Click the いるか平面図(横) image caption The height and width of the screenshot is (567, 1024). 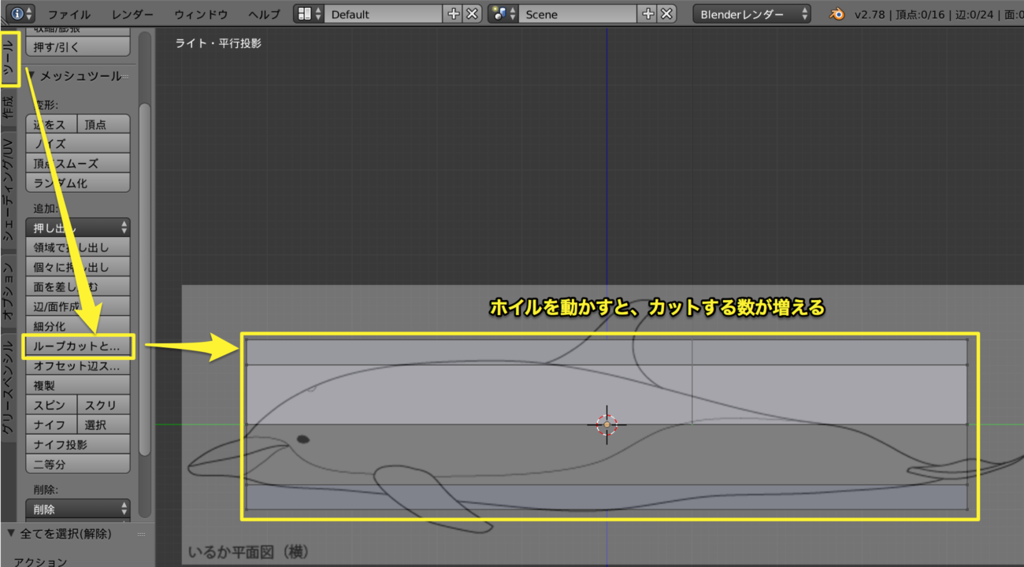pos(248,552)
